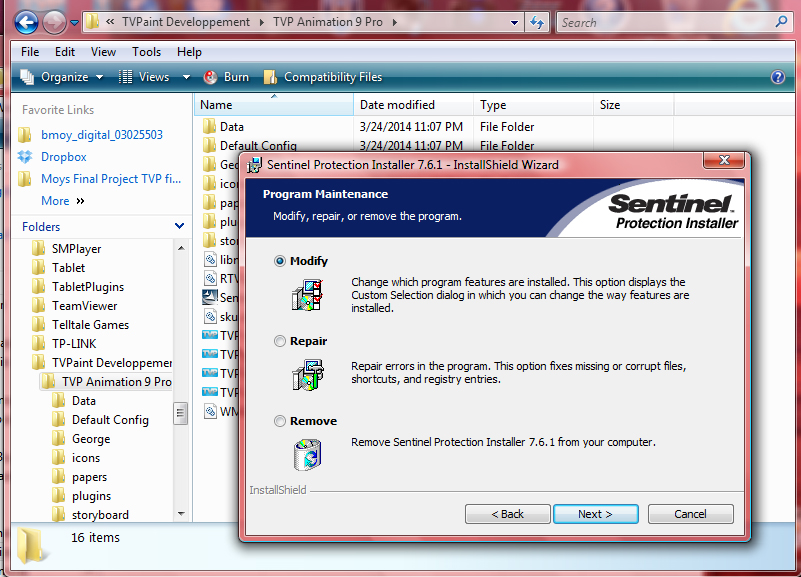Click the Burn disc icon
This screenshot has width=801, height=577.
[x=210, y=77]
